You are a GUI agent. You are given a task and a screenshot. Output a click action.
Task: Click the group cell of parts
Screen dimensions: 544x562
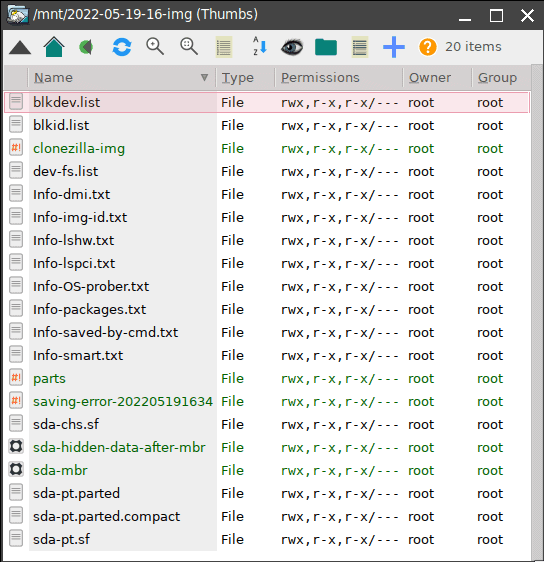(490, 379)
